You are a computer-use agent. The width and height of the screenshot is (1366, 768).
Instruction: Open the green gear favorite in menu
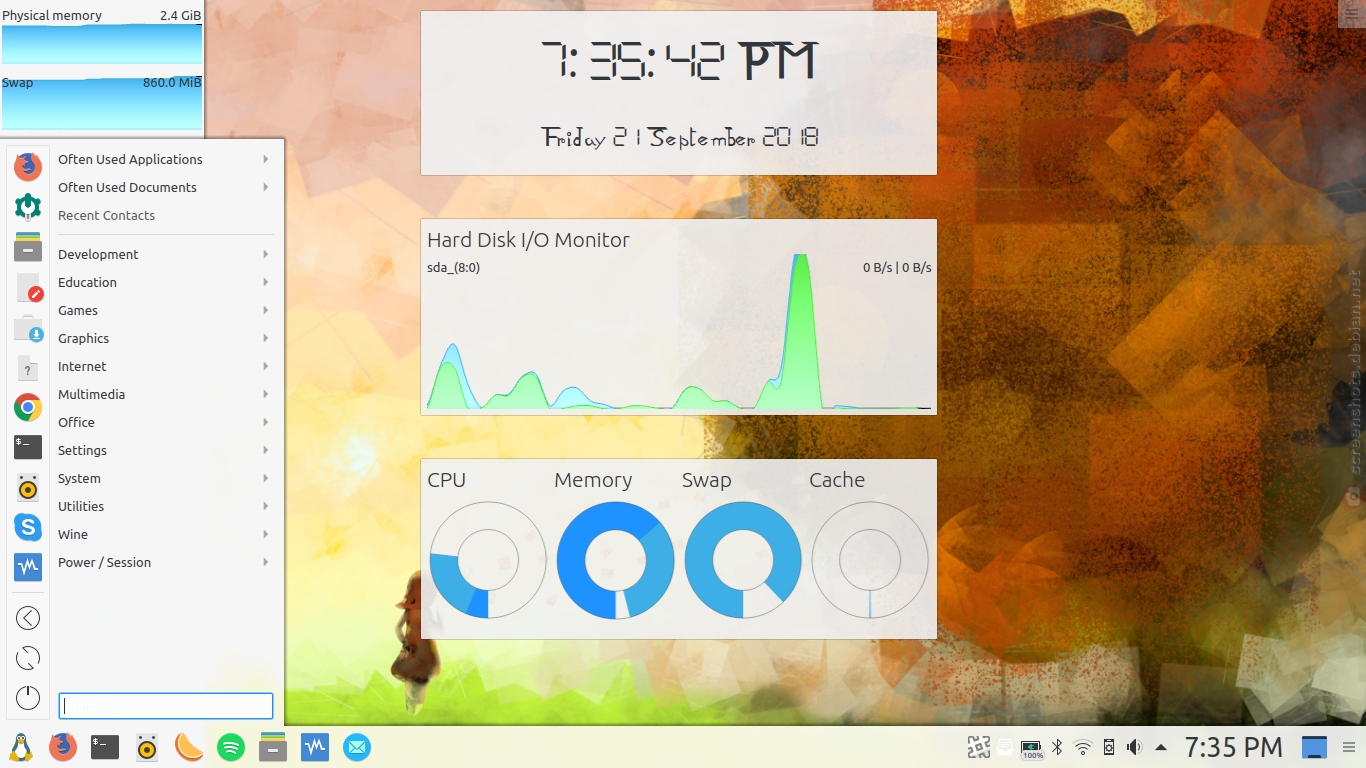(28, 206)
